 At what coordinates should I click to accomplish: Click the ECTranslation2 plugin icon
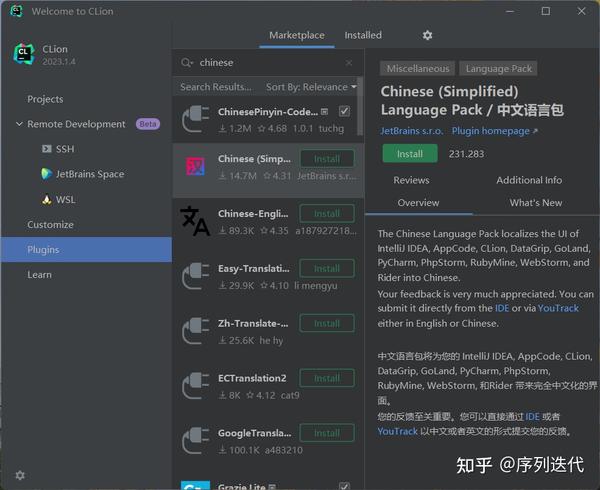coord(196,386)
